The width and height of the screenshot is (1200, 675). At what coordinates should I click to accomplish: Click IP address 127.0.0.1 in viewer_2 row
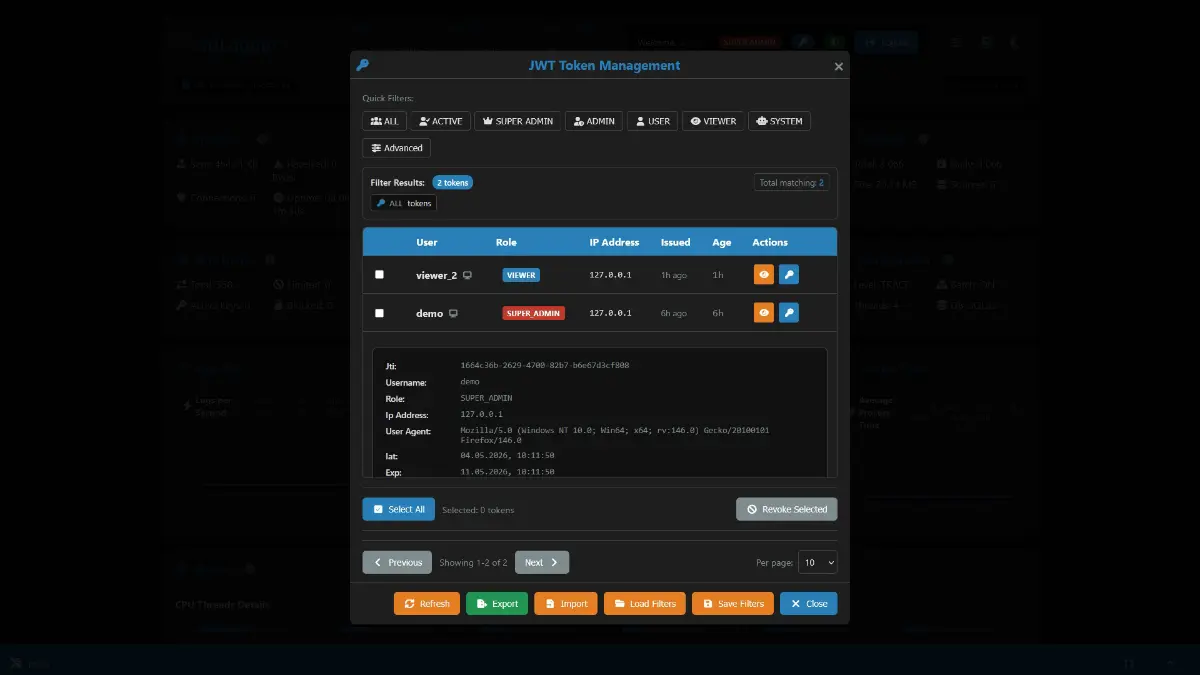click(x=610, y=275)
